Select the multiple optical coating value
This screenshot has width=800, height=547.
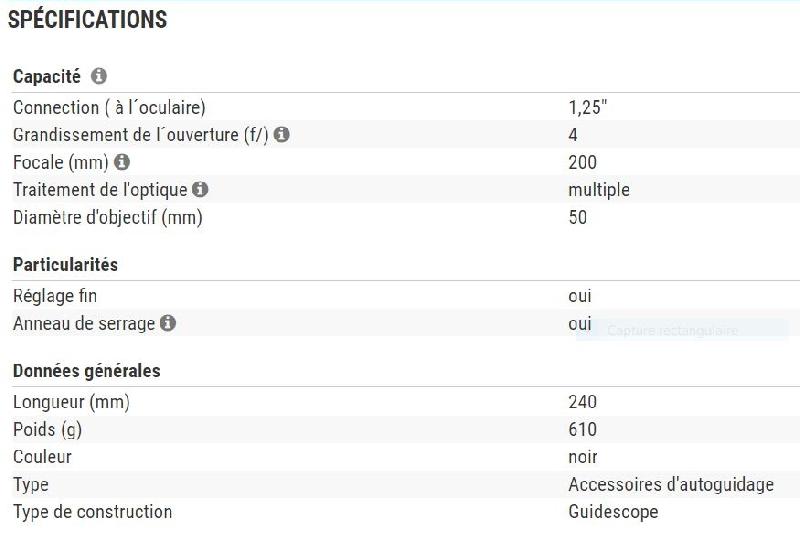(599, 189)
